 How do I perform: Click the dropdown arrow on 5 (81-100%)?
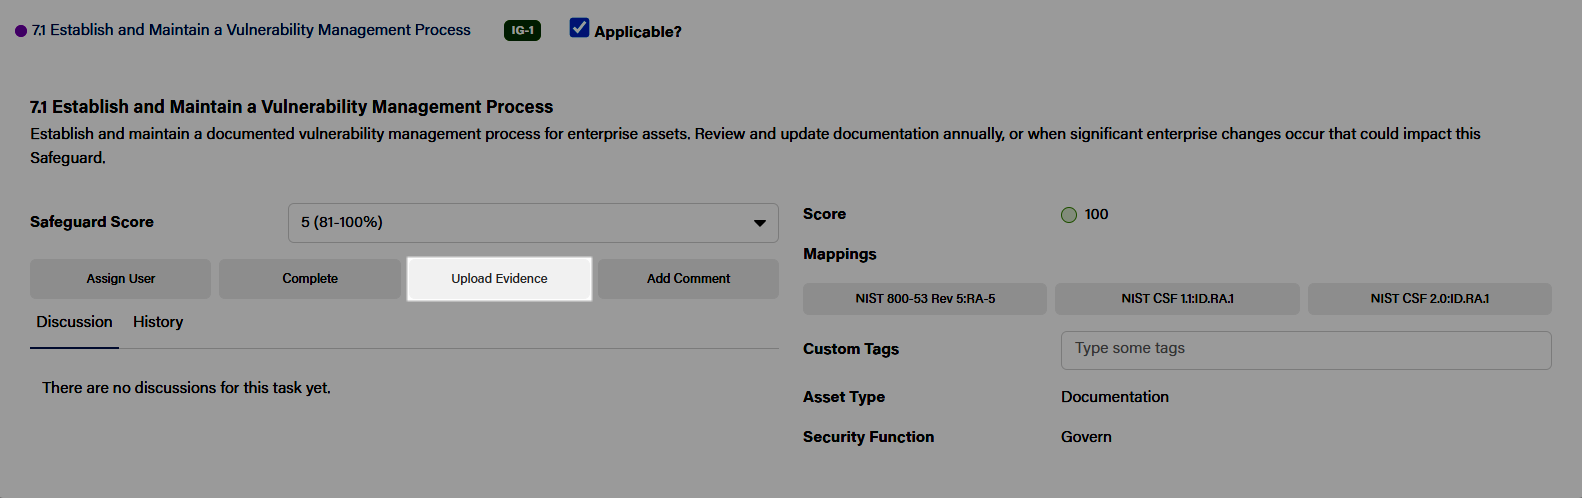(760, 223)
